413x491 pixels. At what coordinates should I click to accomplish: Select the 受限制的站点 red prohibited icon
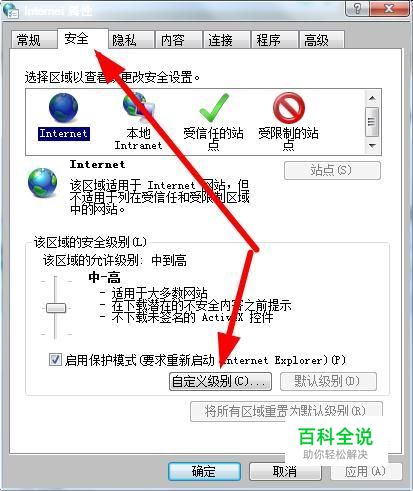289,108
